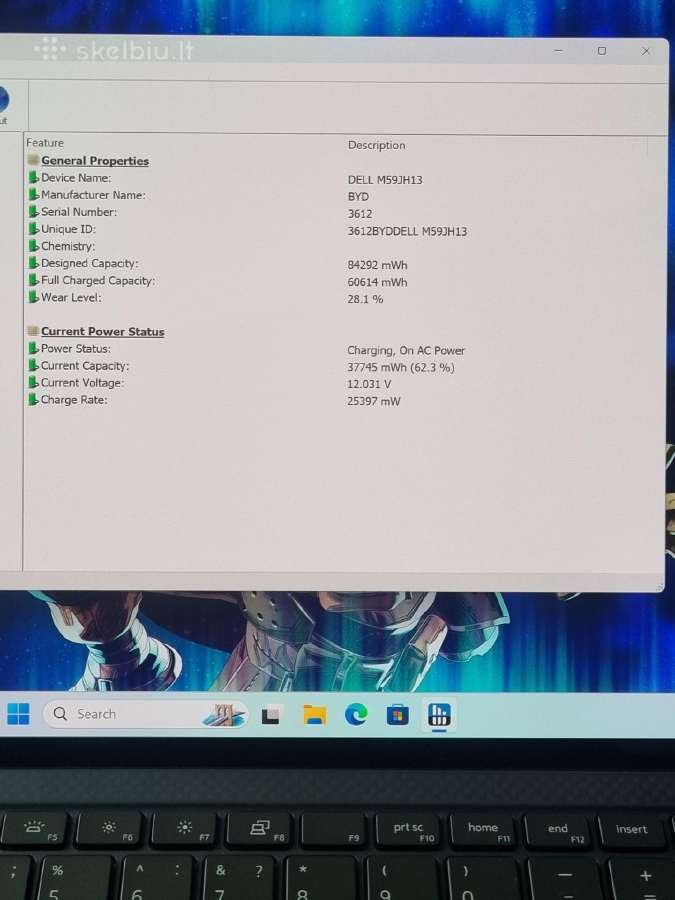Click the battery icon beside Serial Number
Screen dimensions: 675x900
point(34,212)
